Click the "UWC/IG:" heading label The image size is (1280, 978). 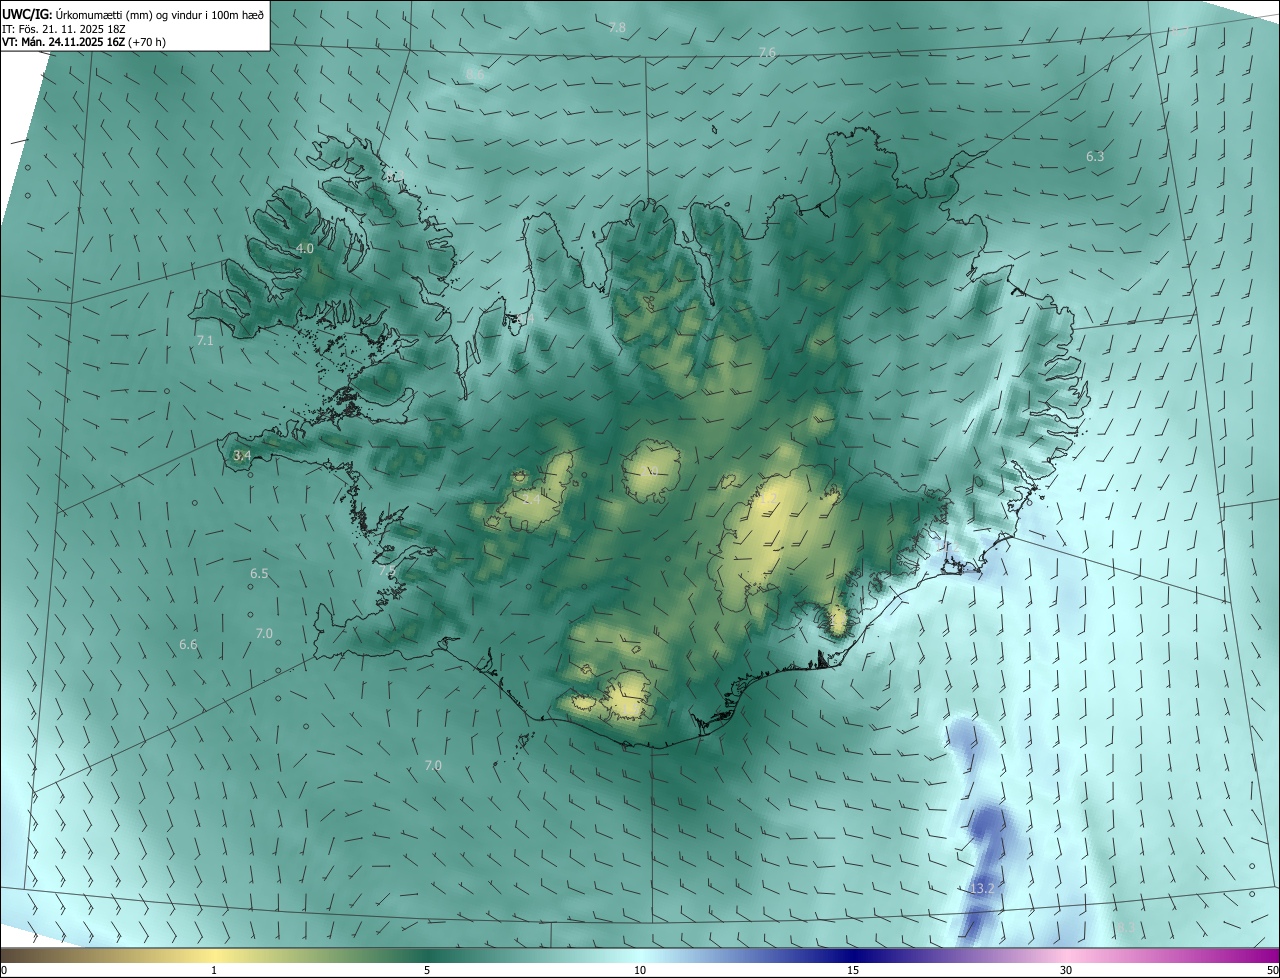[x=27, y=13]
